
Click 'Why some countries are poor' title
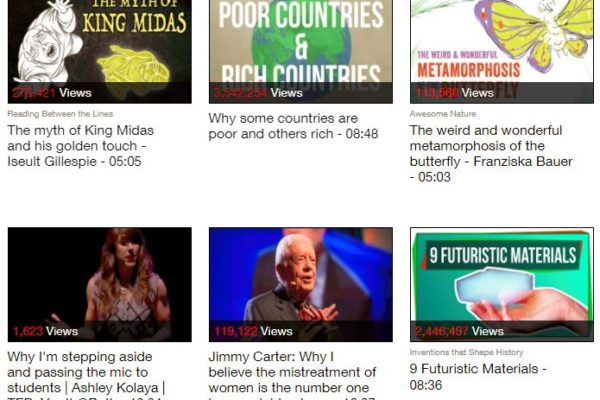[293, 126]
